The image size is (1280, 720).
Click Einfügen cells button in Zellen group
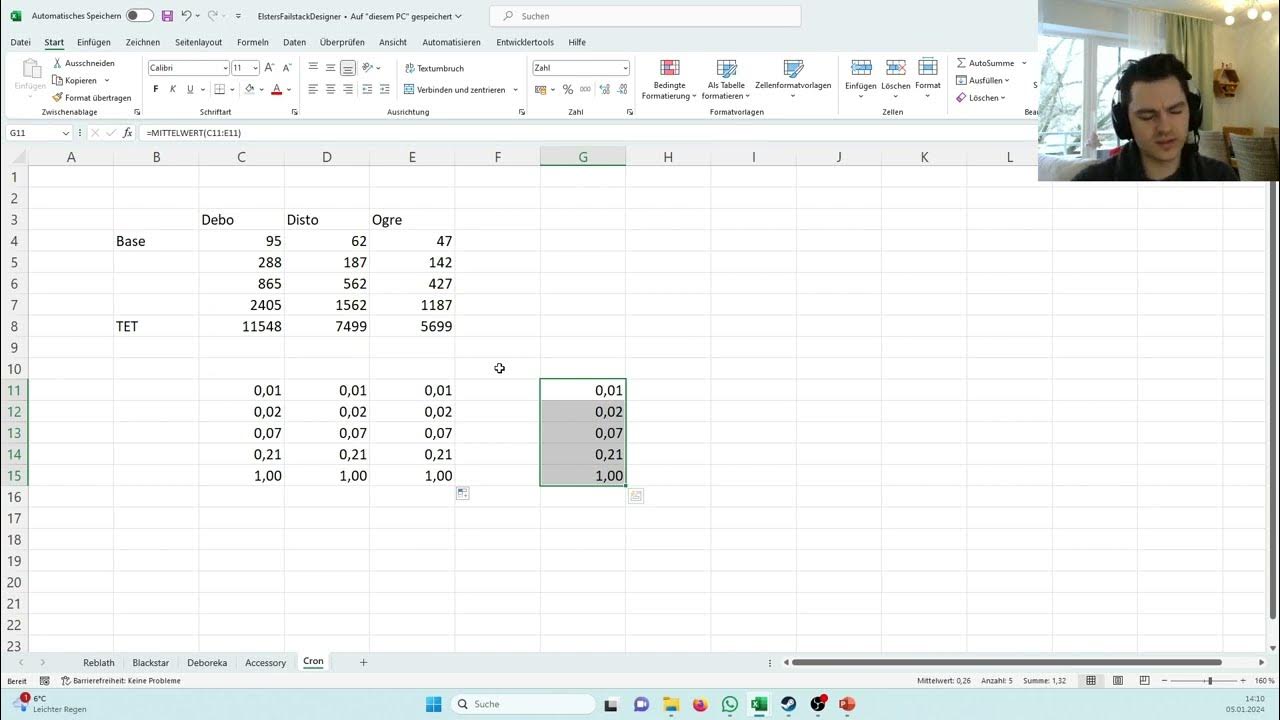click(861, 79)
